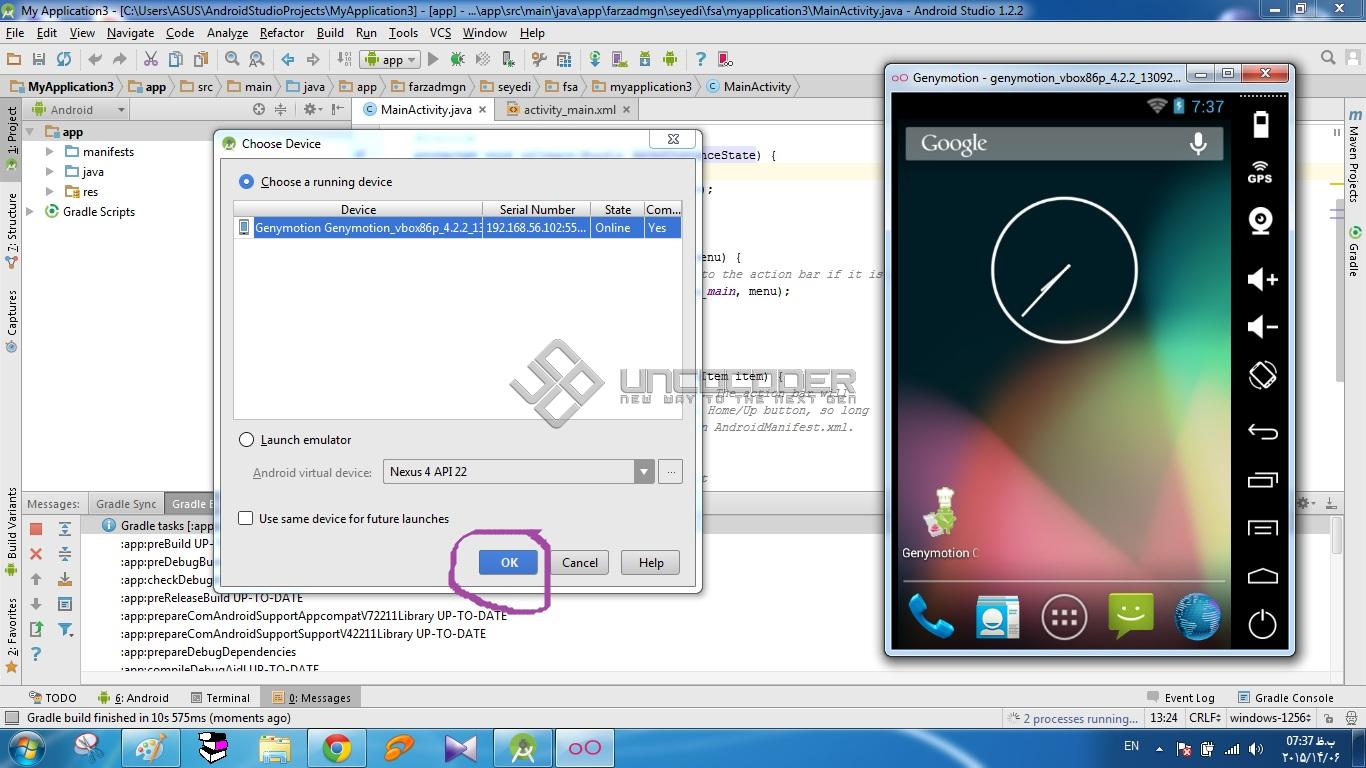Click the Debug app bug icon

pyautogui.click(x=457, y=59)
